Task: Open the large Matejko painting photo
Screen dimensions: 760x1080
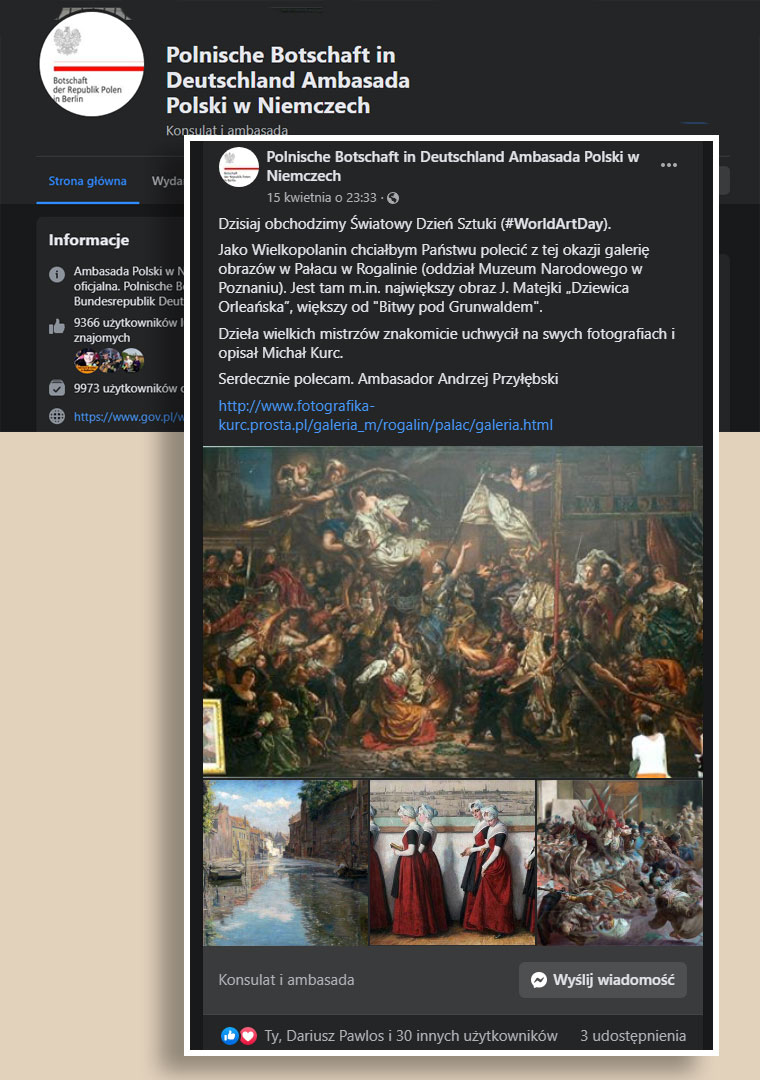Action: (453, 611)
